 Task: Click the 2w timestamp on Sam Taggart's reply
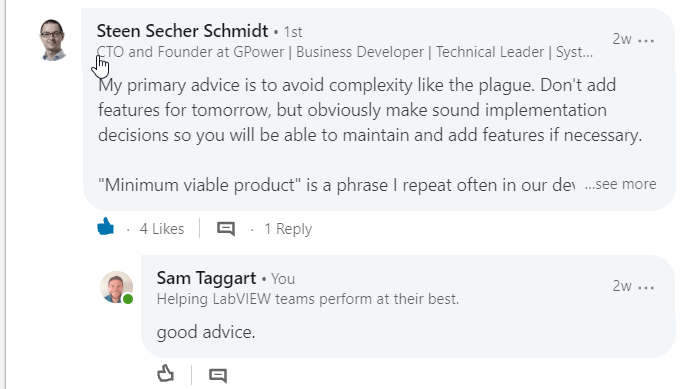pyautogui.click(x=621, y=286)
